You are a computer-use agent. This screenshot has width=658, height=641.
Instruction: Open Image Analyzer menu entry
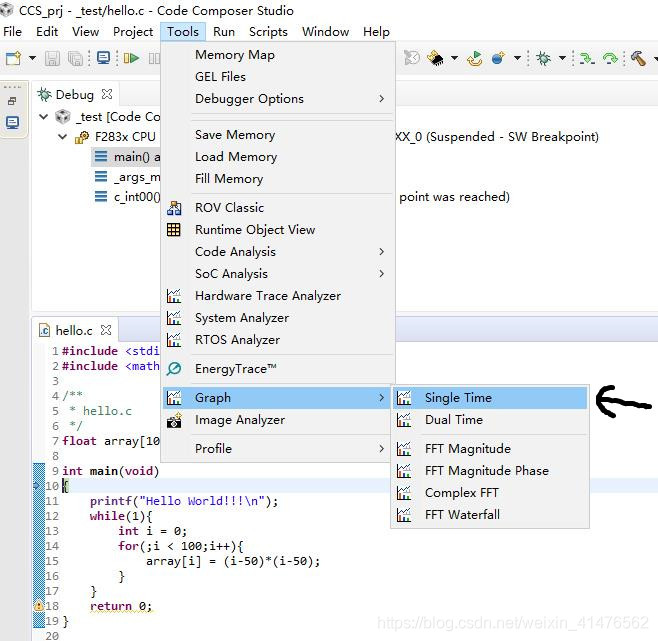click(x=278, y=420)
